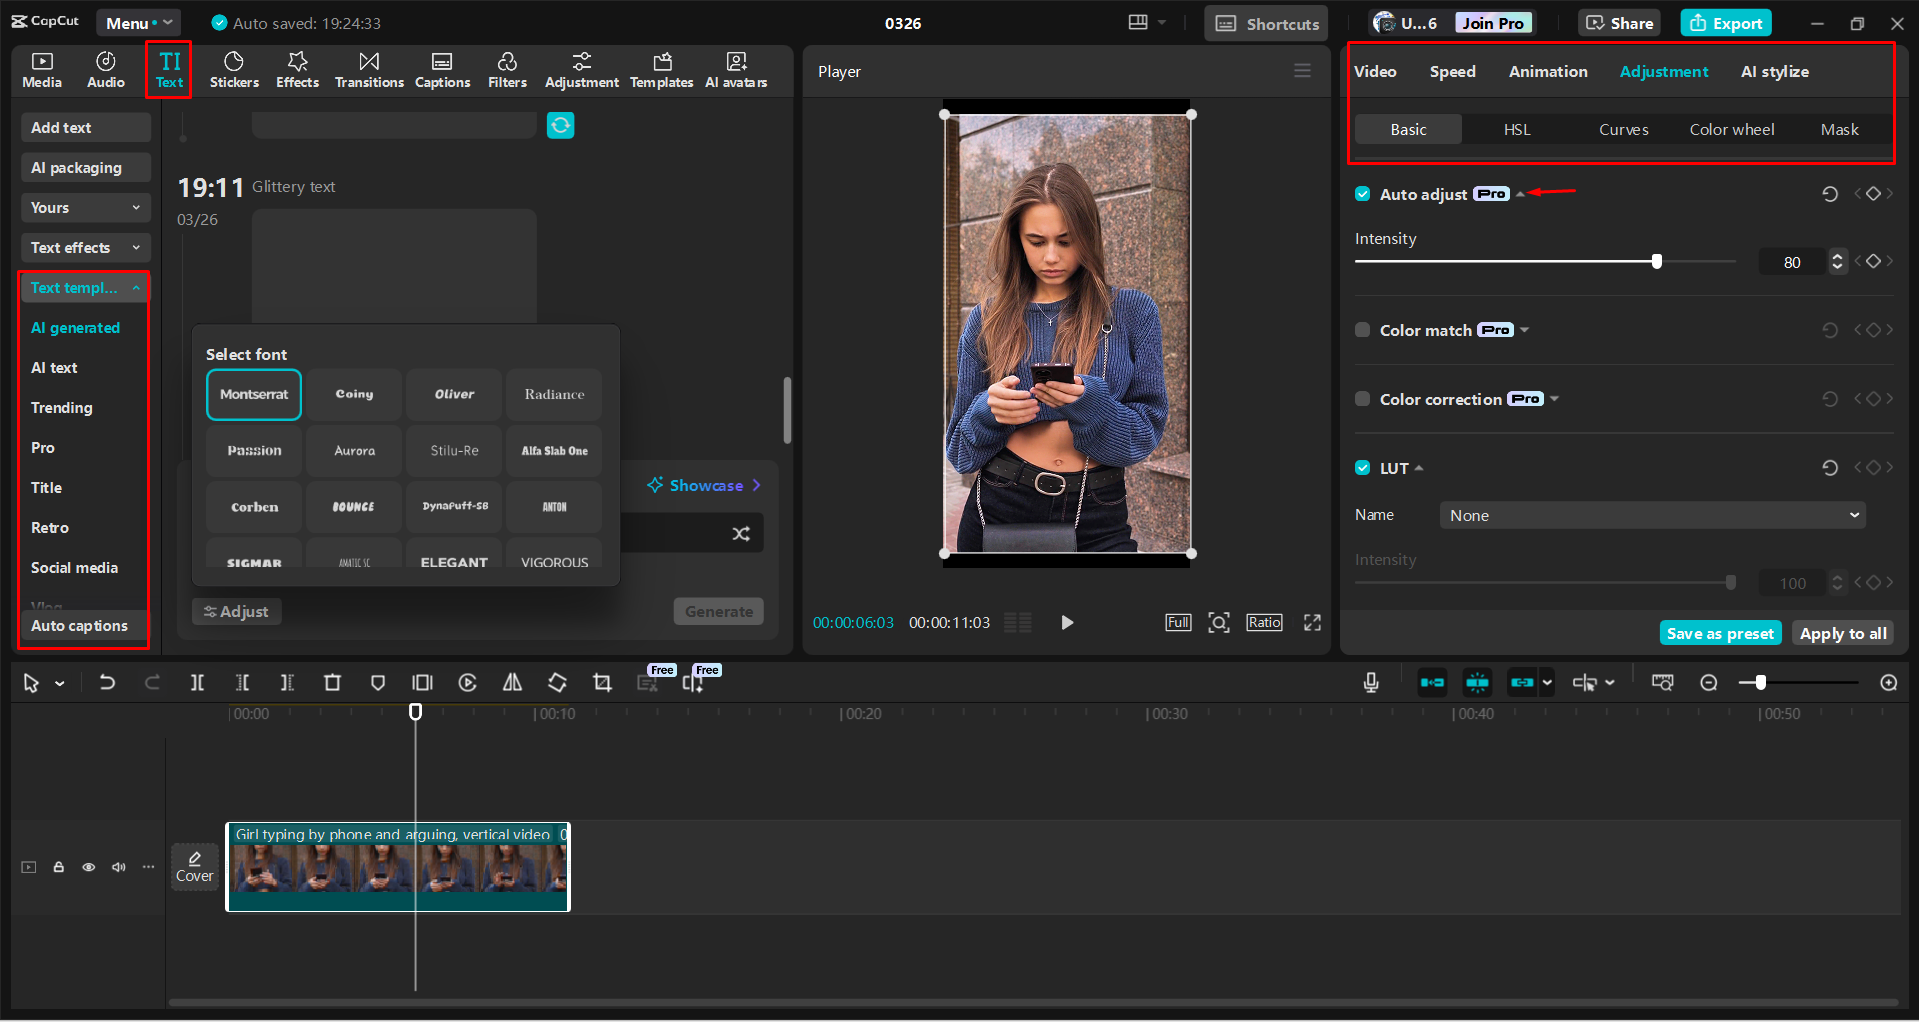1919x1022 pixels.
Task: Select the Split tool in timeline toolbar
Action: click(197, 682)
